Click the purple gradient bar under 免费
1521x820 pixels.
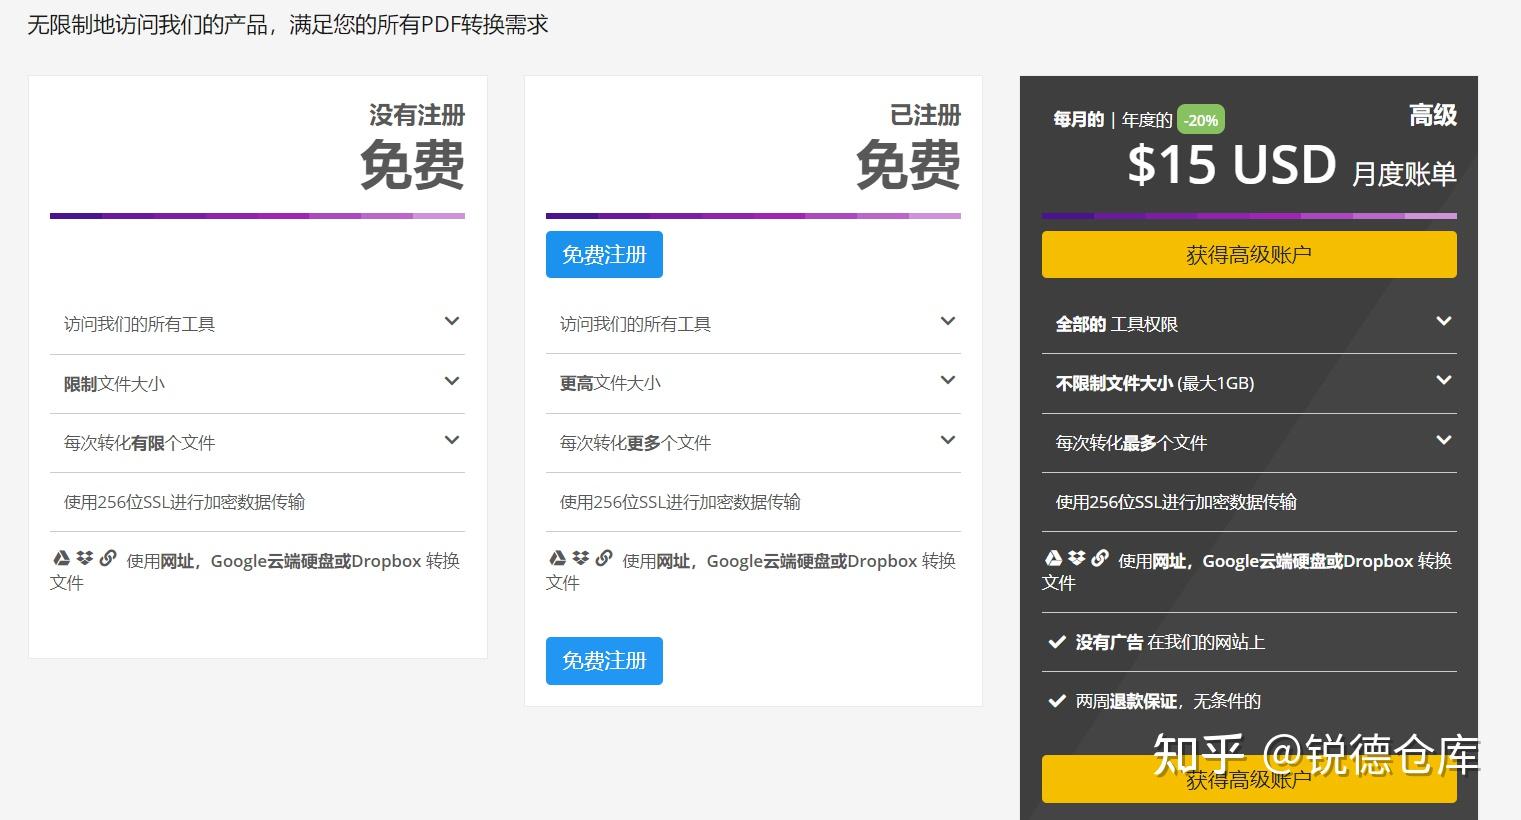pos(257,215)
